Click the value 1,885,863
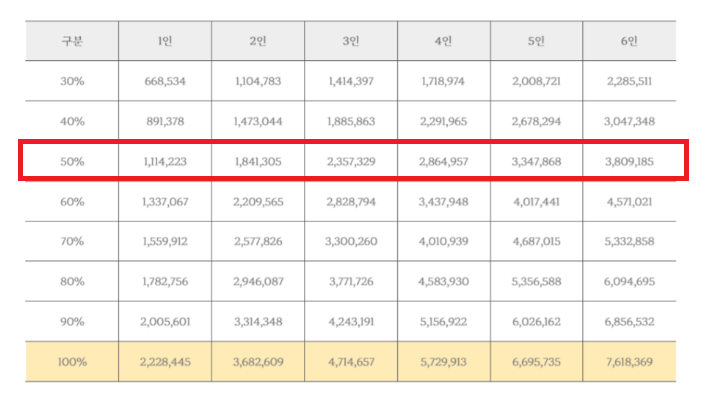 coord(351,122)
